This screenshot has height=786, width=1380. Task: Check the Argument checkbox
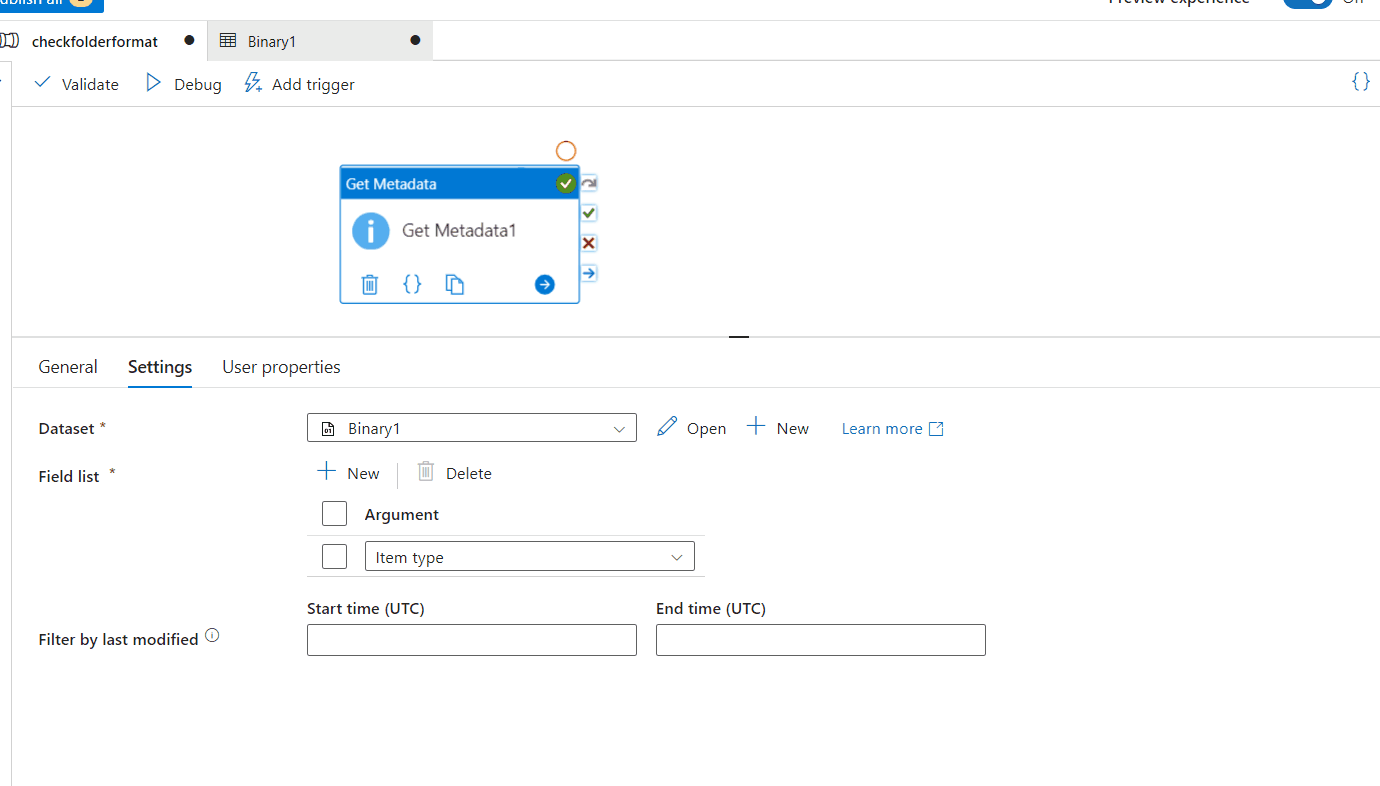coord(334,513)
